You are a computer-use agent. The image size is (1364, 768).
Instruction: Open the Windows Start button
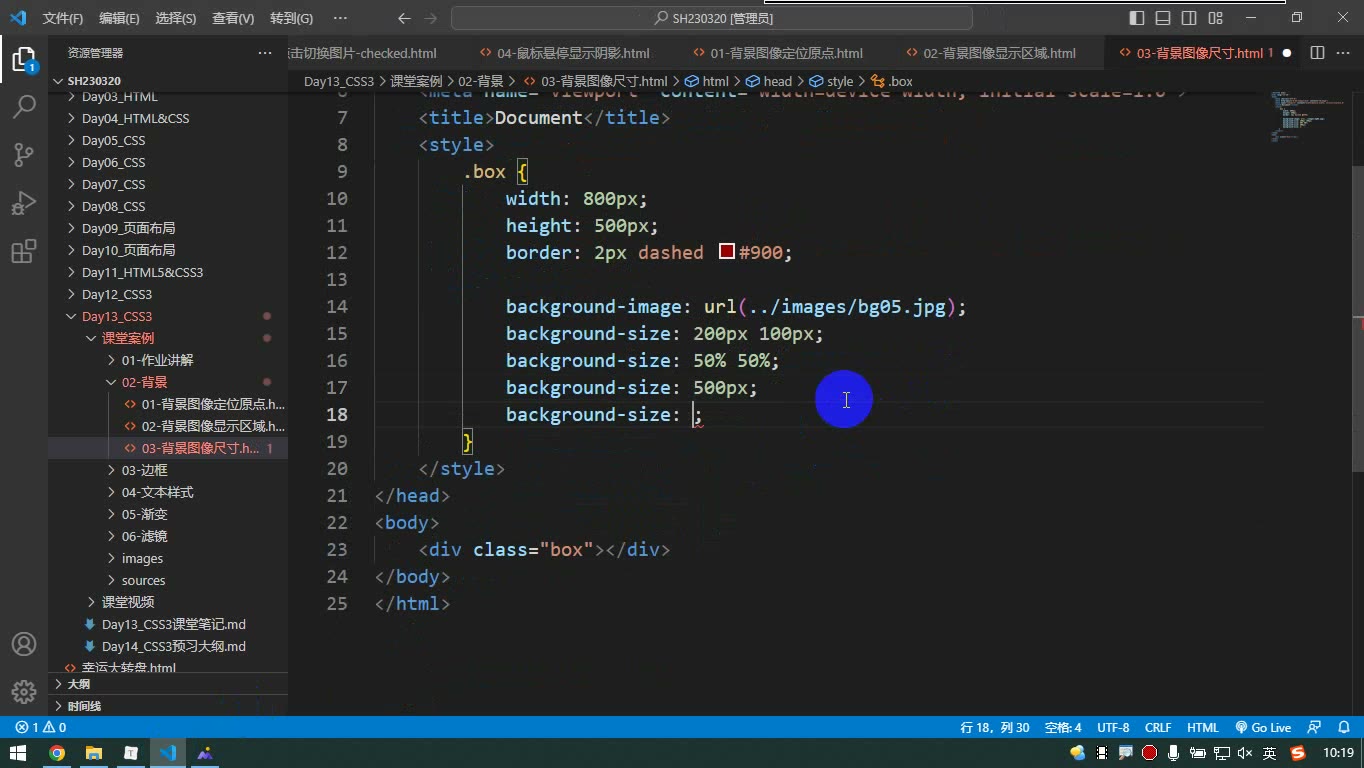[18, 753]
